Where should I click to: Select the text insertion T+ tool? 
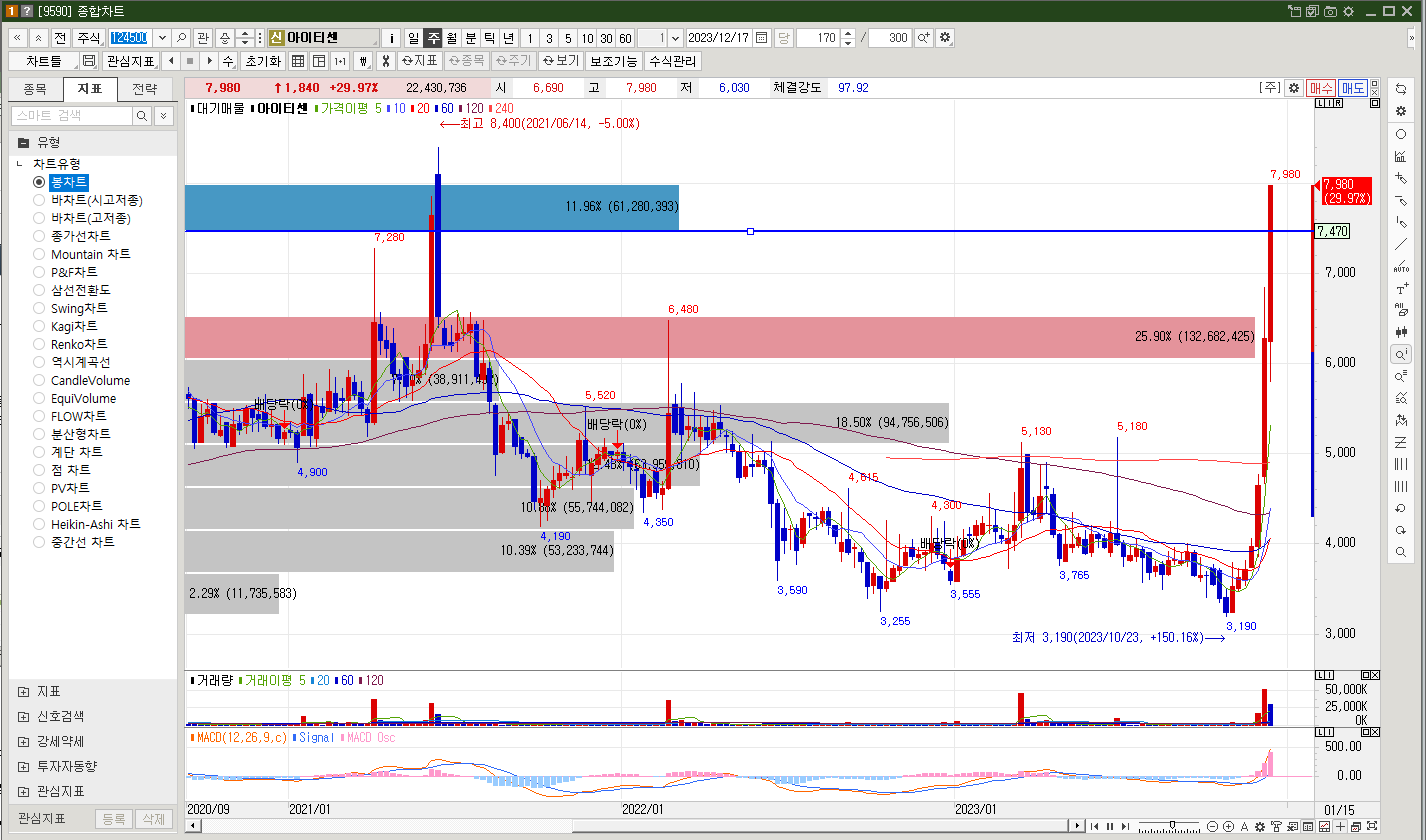tap(1401, 288)
